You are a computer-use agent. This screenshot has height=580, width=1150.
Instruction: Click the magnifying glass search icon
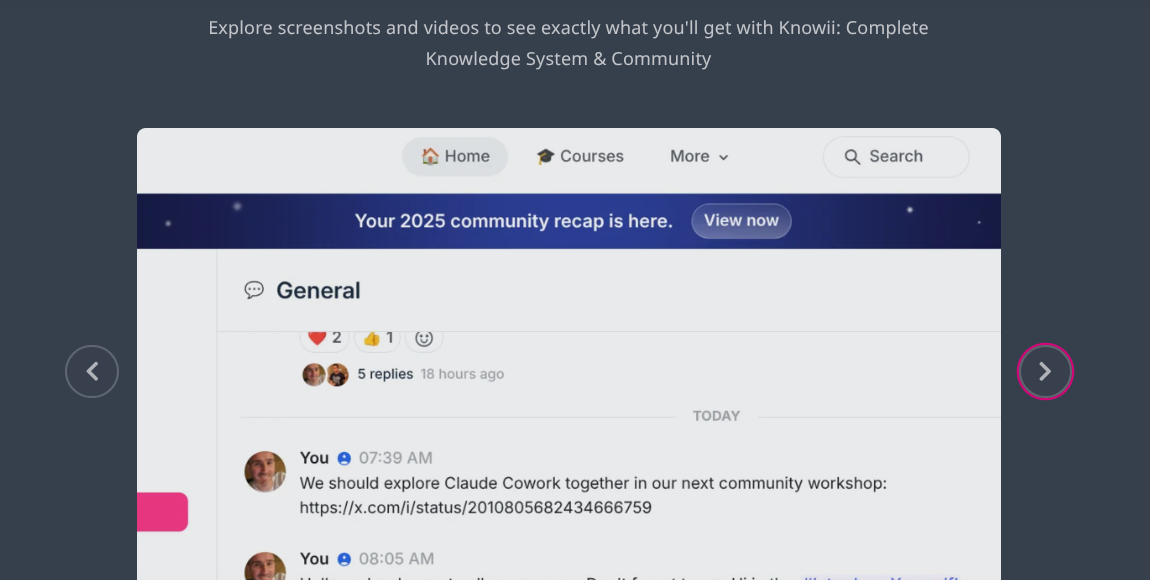pos(852,157)
